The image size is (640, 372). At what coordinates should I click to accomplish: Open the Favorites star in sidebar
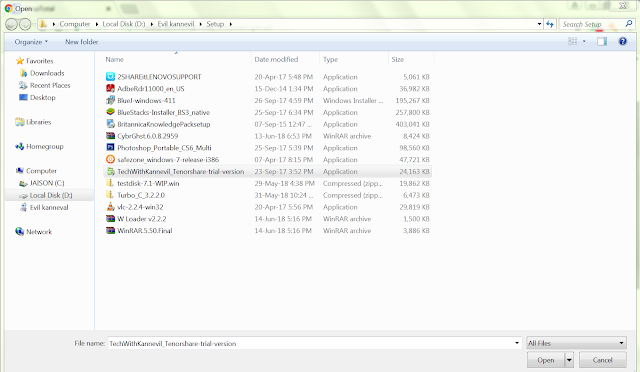pos(20,61)
